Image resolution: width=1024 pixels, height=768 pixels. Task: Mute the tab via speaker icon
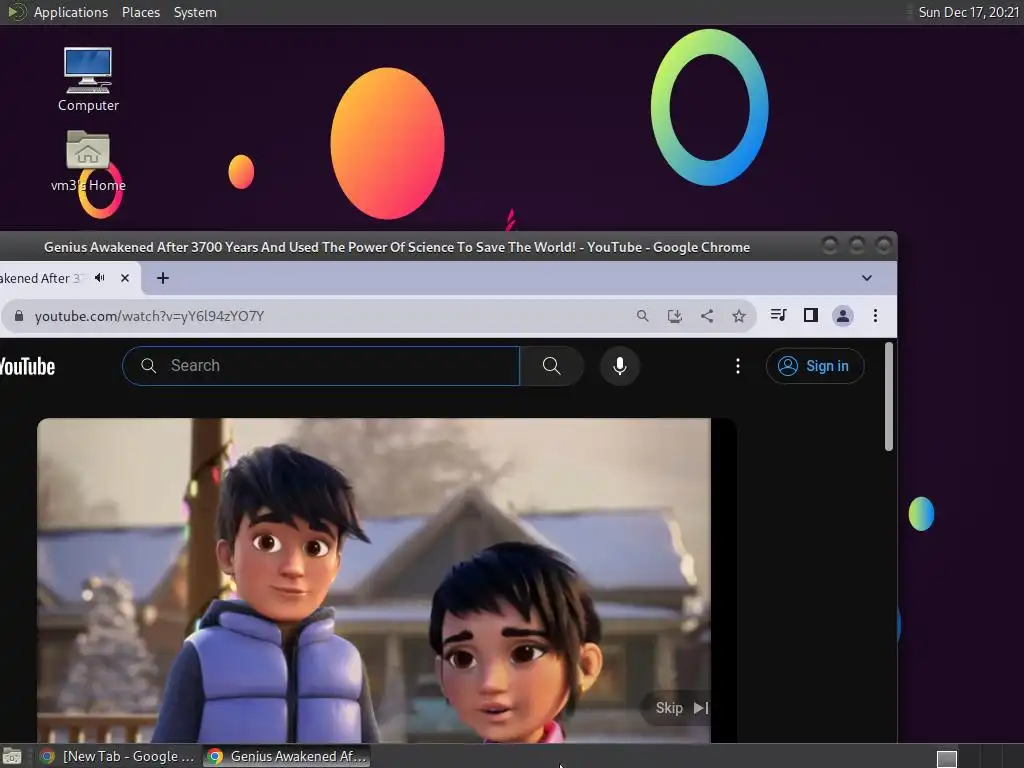[x=100, y=278]
